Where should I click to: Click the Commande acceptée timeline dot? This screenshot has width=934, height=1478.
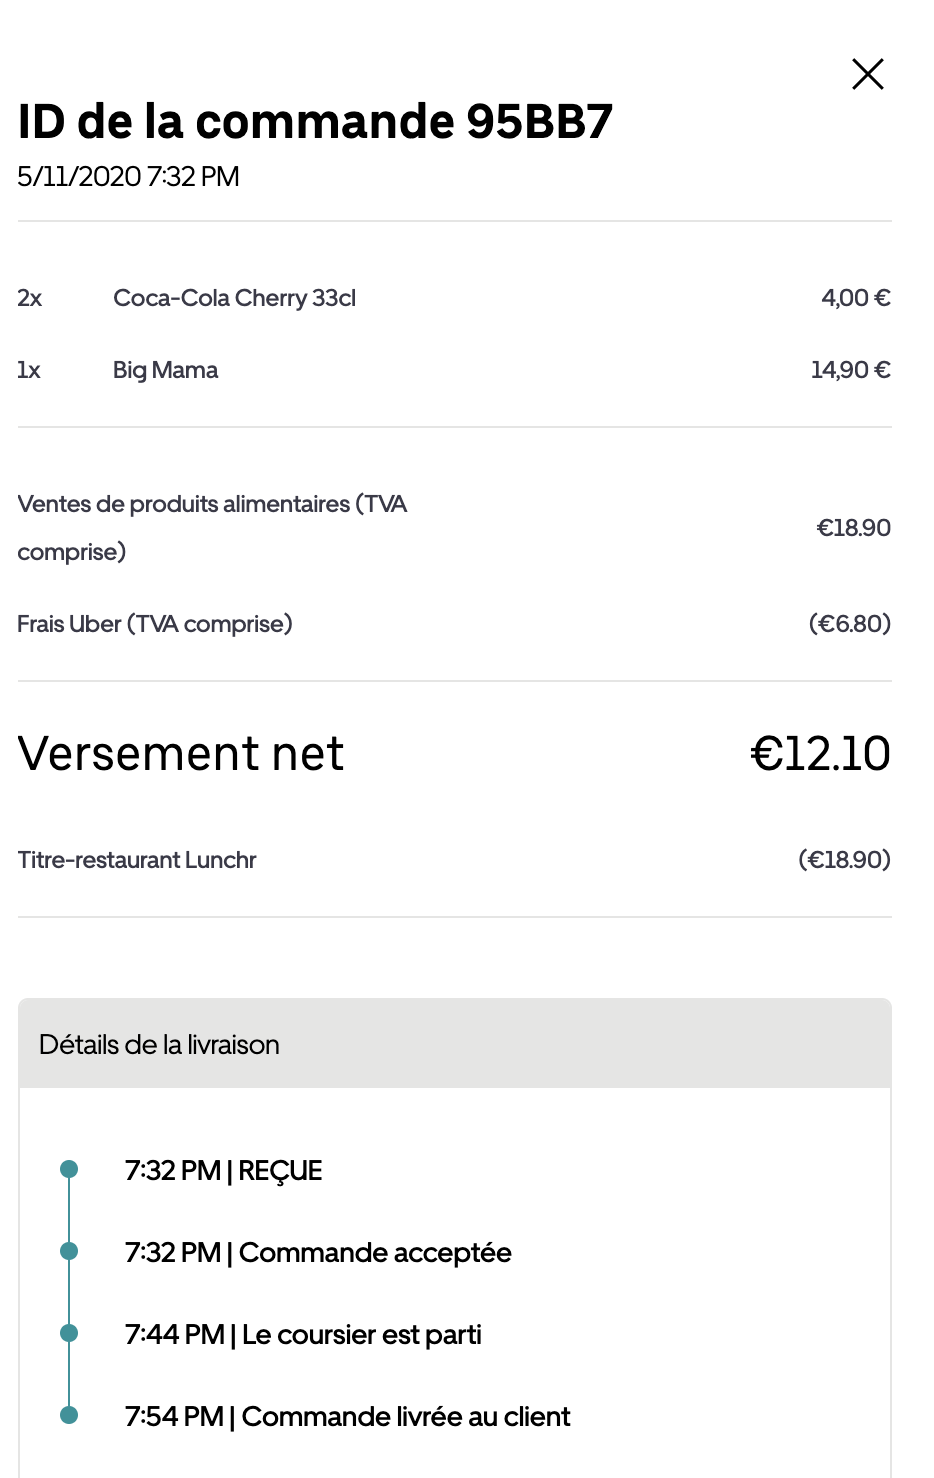69,1251
